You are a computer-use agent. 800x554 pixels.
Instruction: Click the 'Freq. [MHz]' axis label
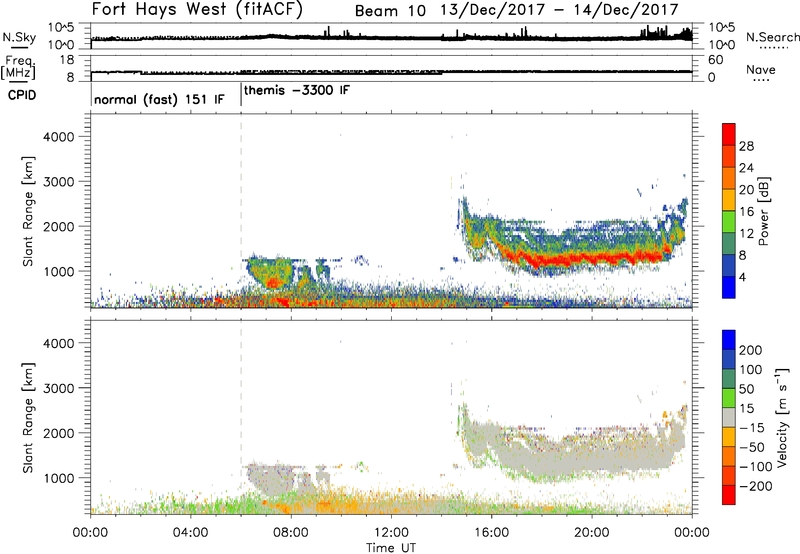[19, 67]
